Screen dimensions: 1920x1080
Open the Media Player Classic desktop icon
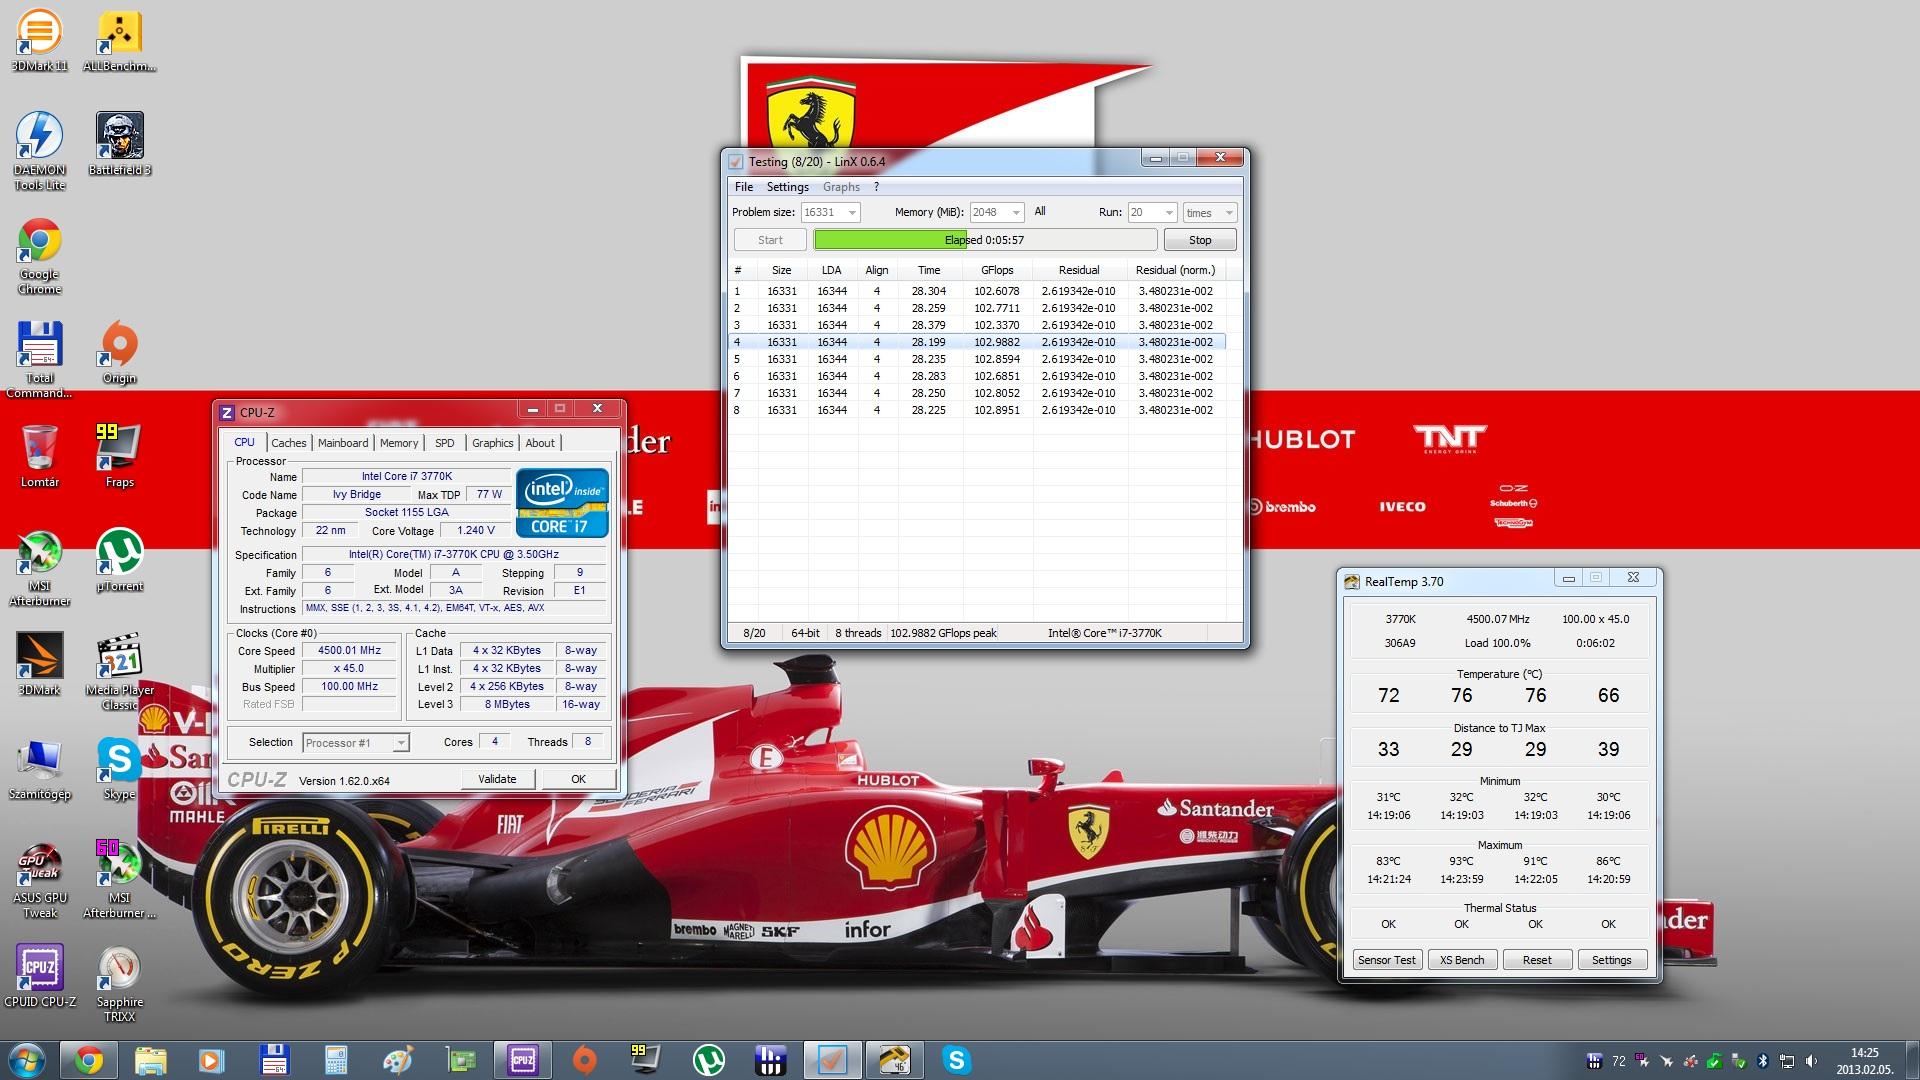point(120,671)
